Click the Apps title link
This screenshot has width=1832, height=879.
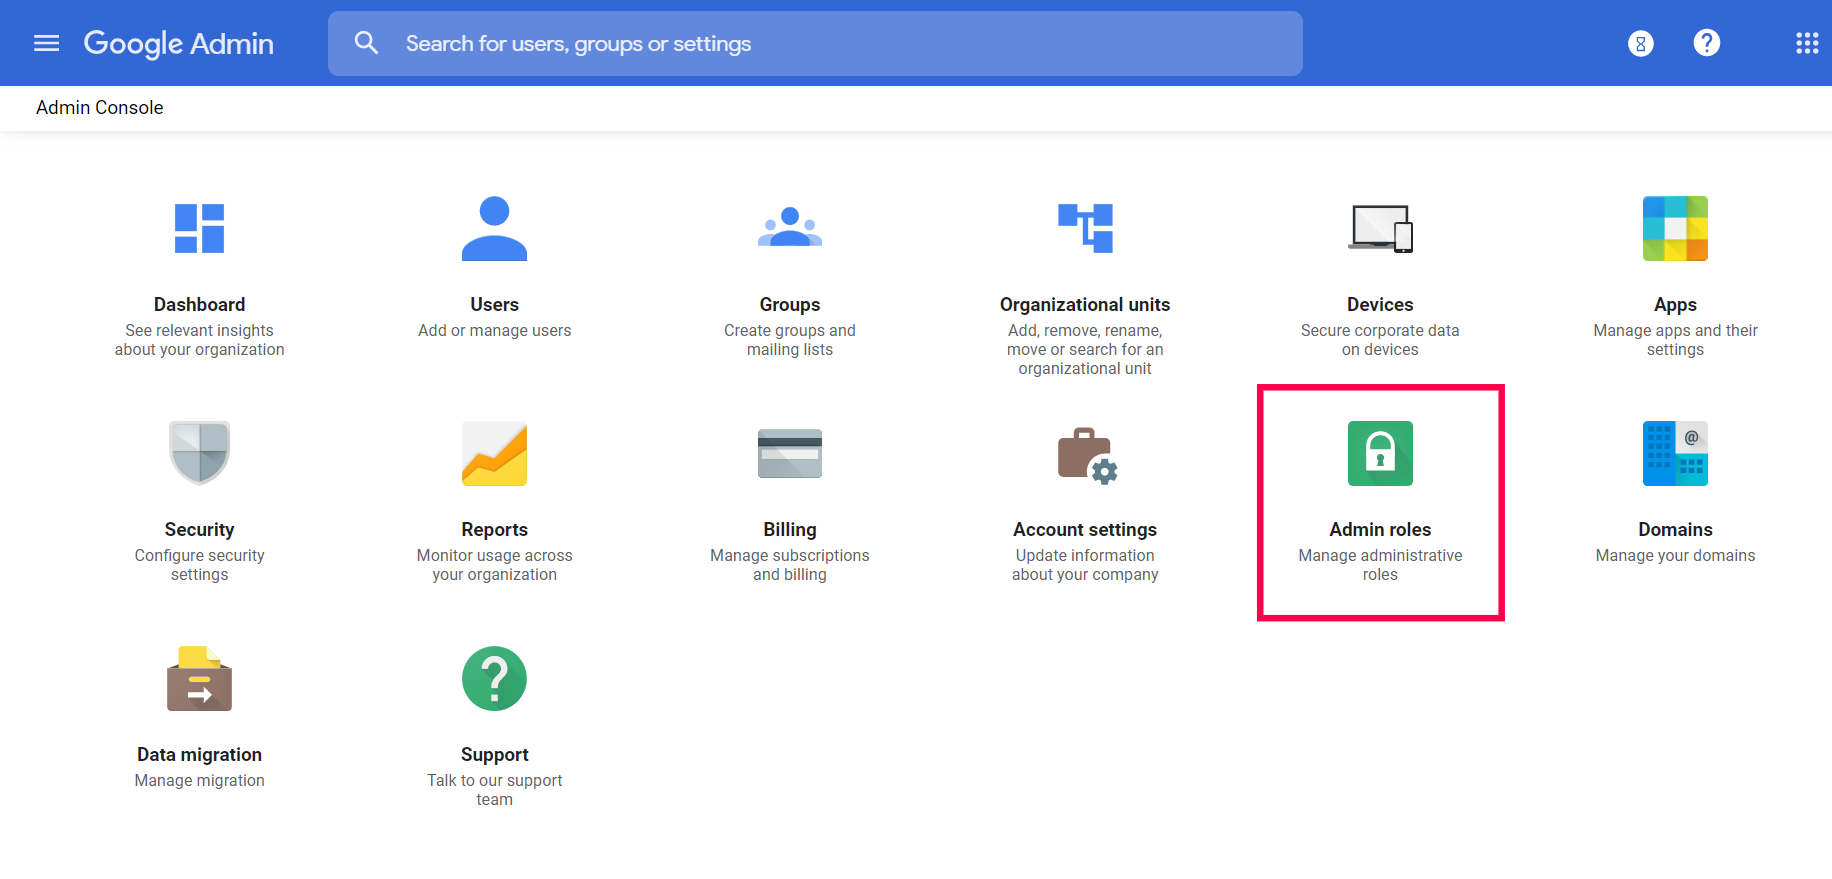click(1676, 305)
